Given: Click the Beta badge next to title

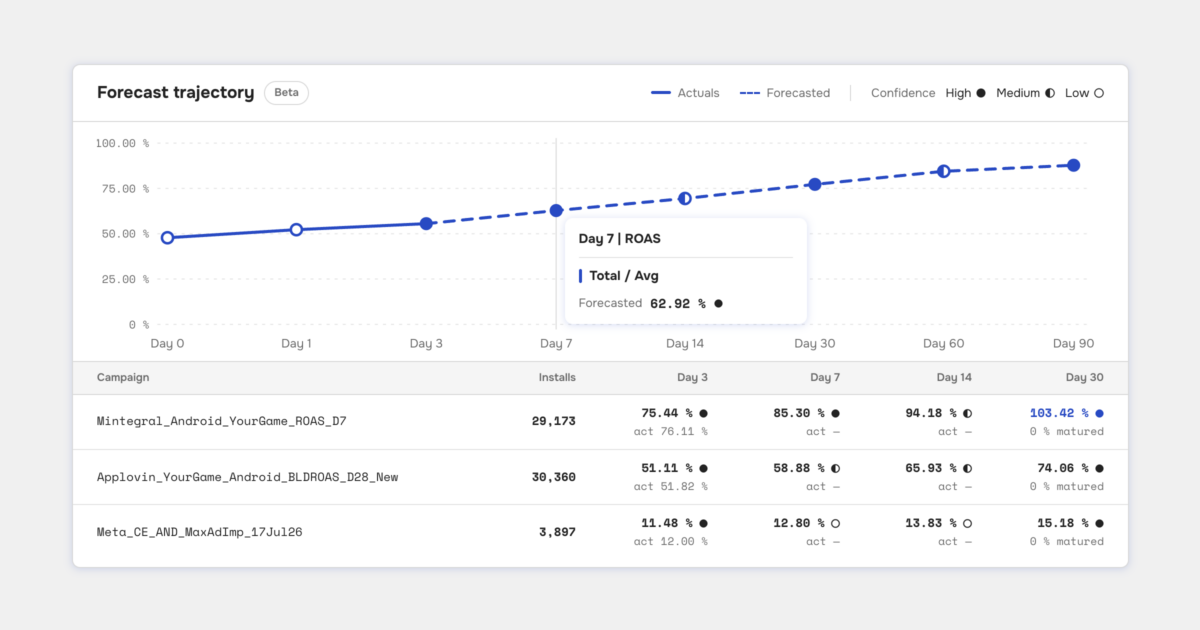Looking at the screenshot, I should click(286, 93).
